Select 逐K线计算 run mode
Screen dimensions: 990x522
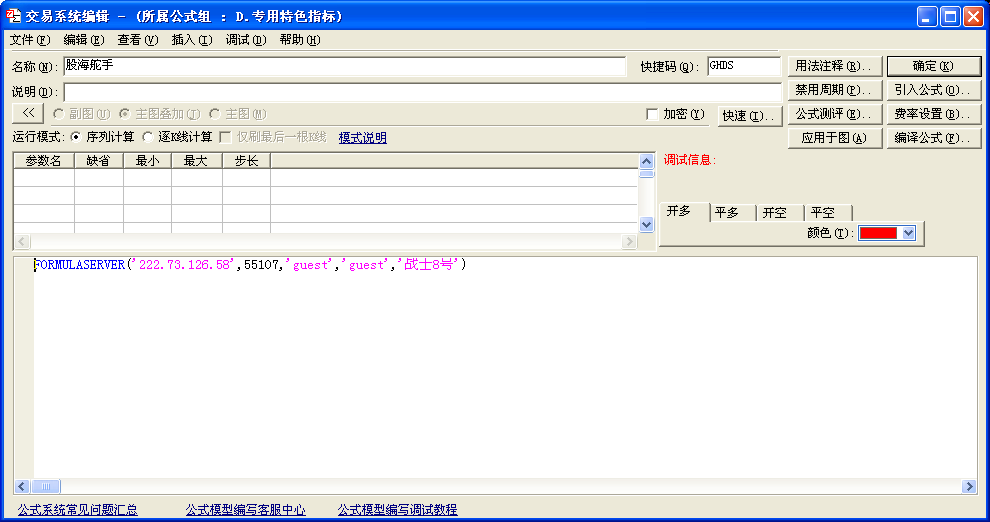[x=148, y=137]
